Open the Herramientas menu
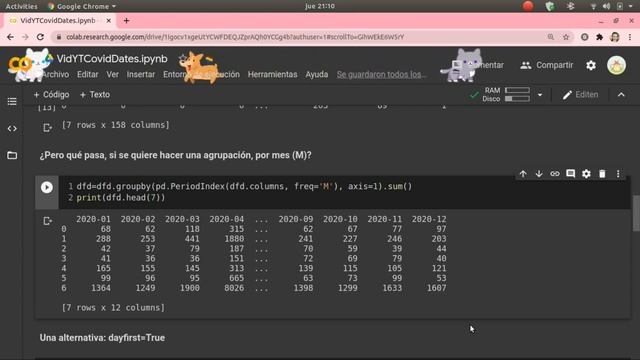640x360 pixels. [x=272, y=74]
